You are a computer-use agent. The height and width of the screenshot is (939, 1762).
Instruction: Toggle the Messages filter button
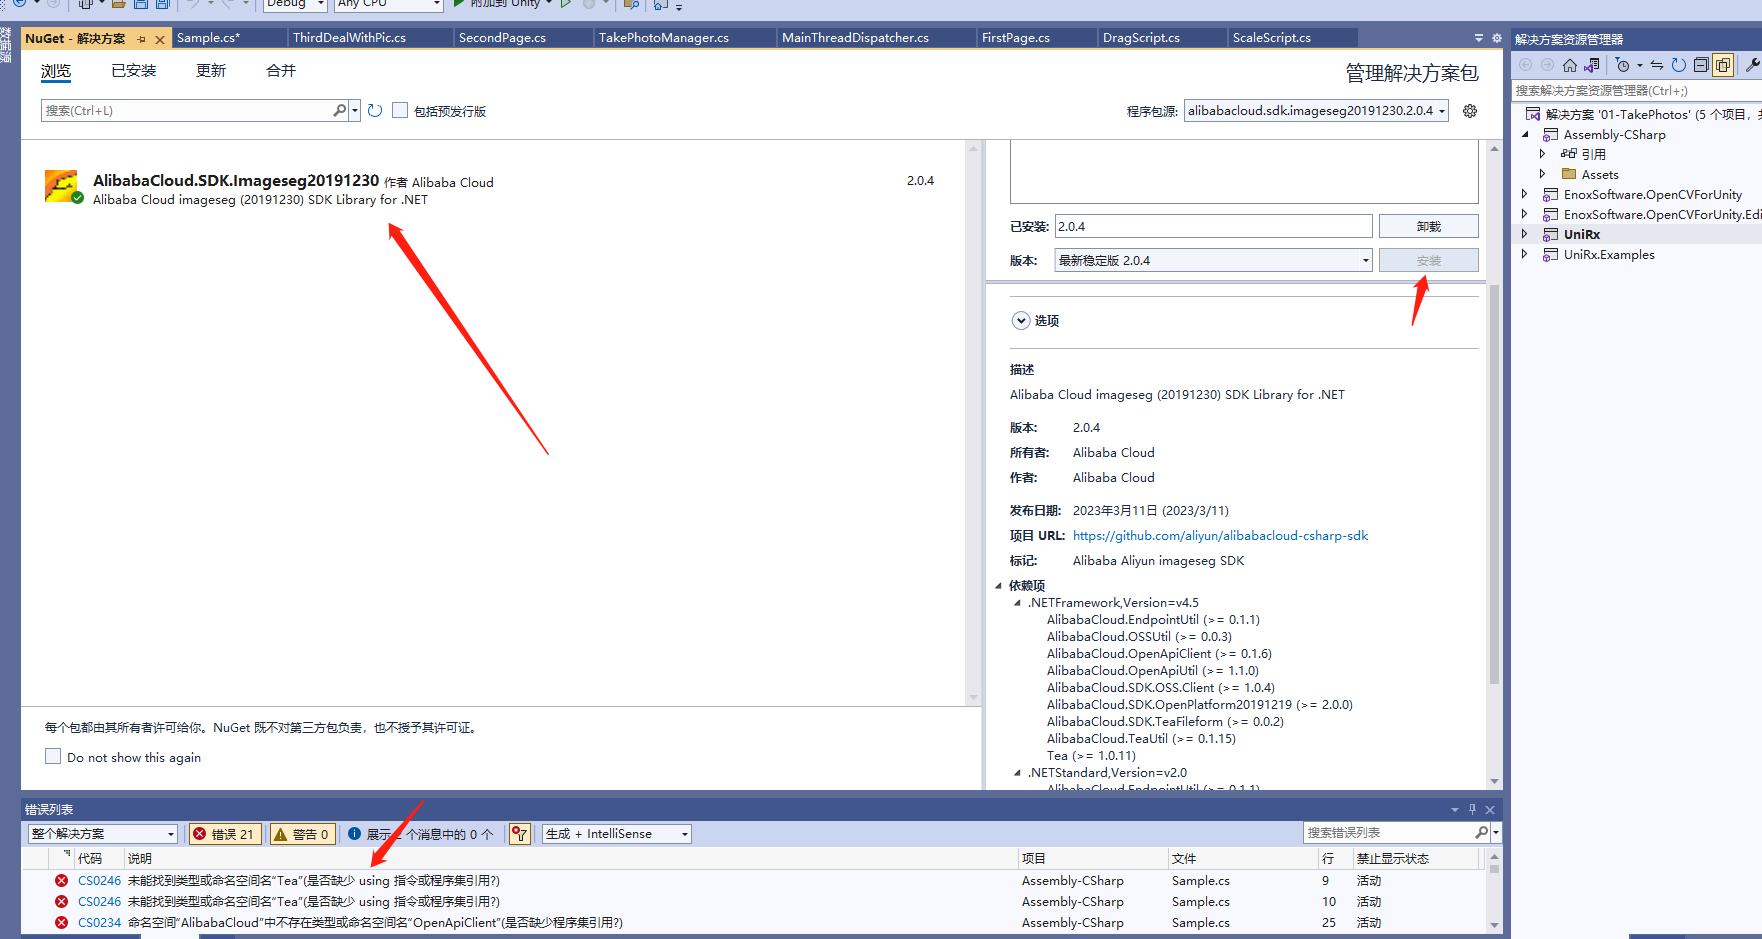(420, 834)
